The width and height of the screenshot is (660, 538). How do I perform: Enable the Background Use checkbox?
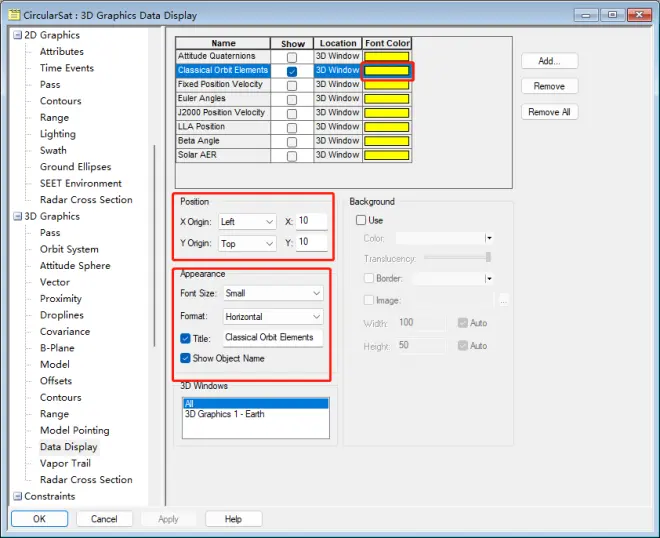(361, 220)
